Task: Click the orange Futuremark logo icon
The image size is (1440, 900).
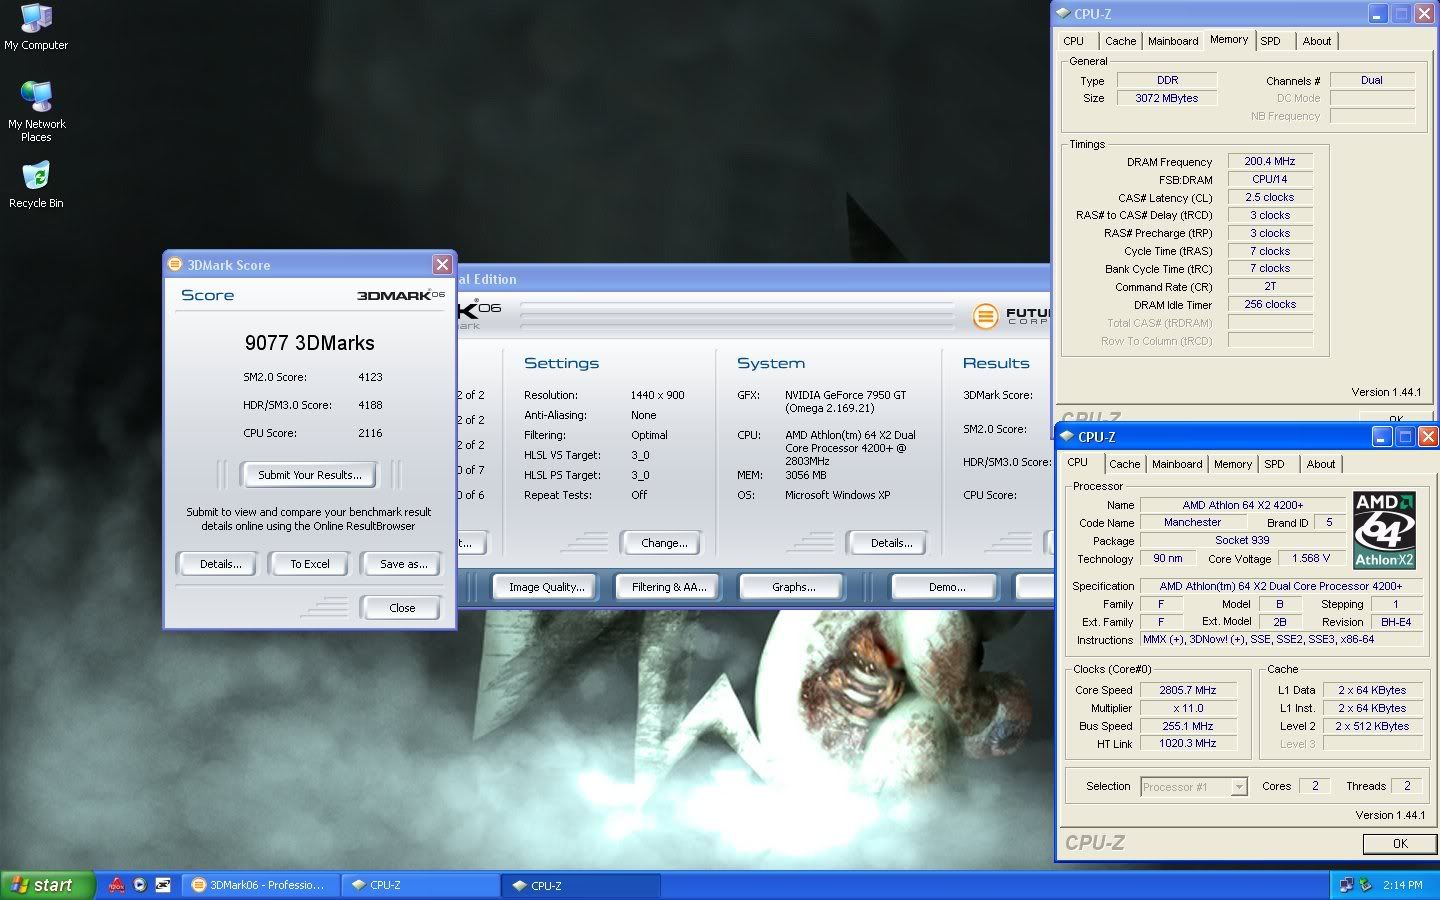Action: coord(985,316)
